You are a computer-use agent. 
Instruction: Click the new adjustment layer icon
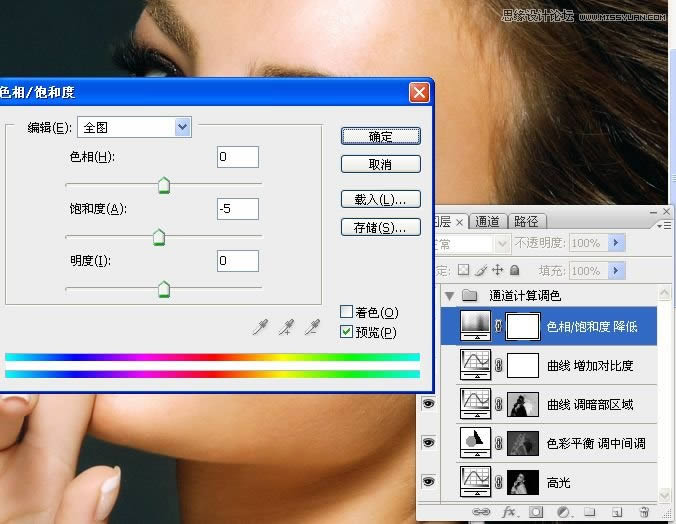click(x=563, y=513)
